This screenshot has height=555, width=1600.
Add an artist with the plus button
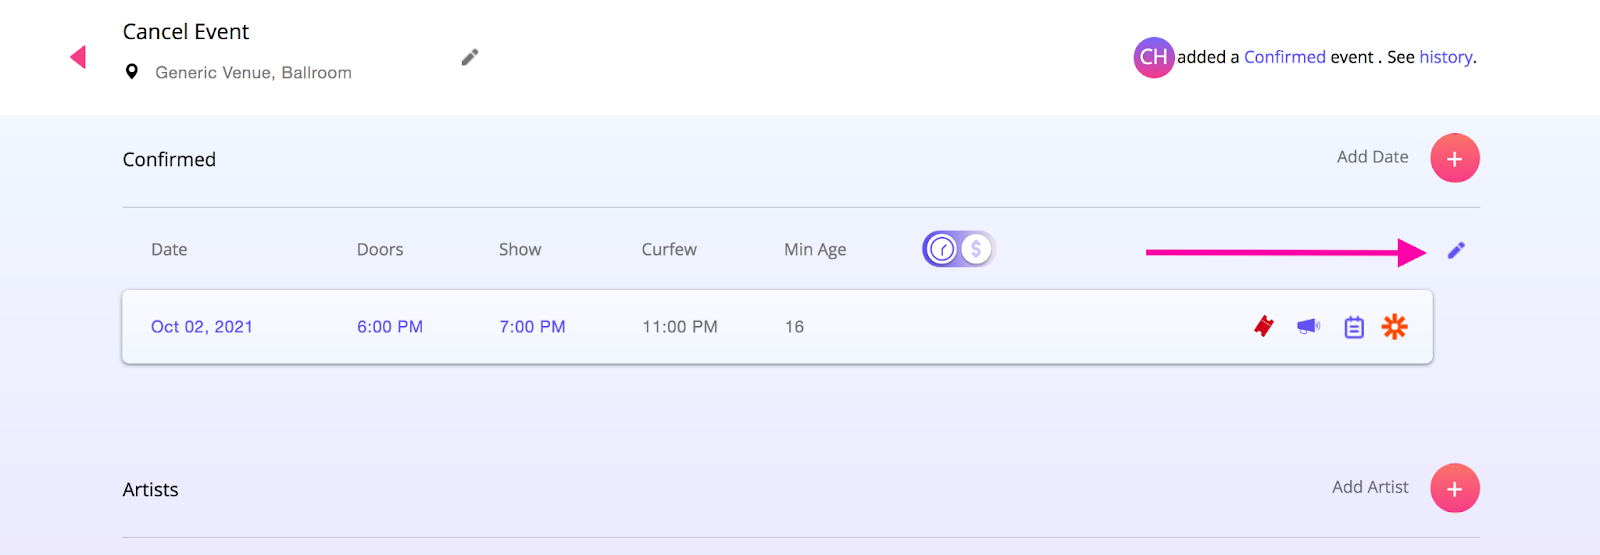(x=1454, y=488)
